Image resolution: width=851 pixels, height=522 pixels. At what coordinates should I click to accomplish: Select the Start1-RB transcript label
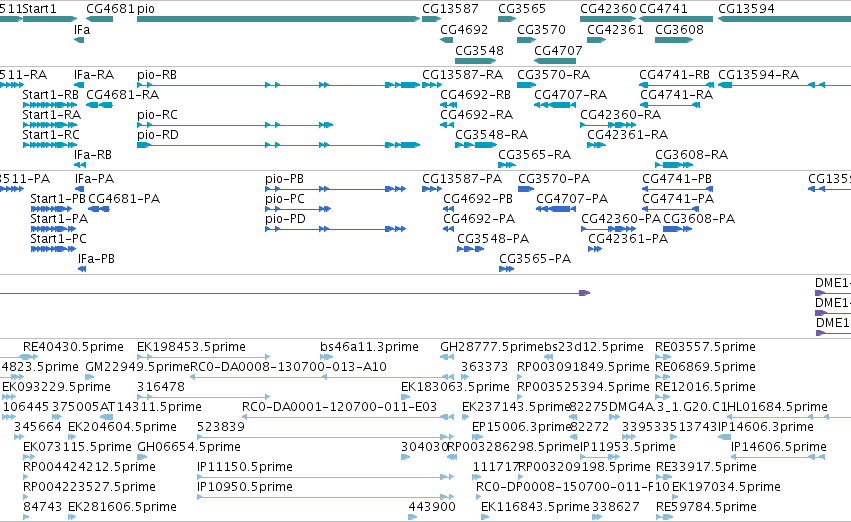pyautogui.click(x=50, y=94)
